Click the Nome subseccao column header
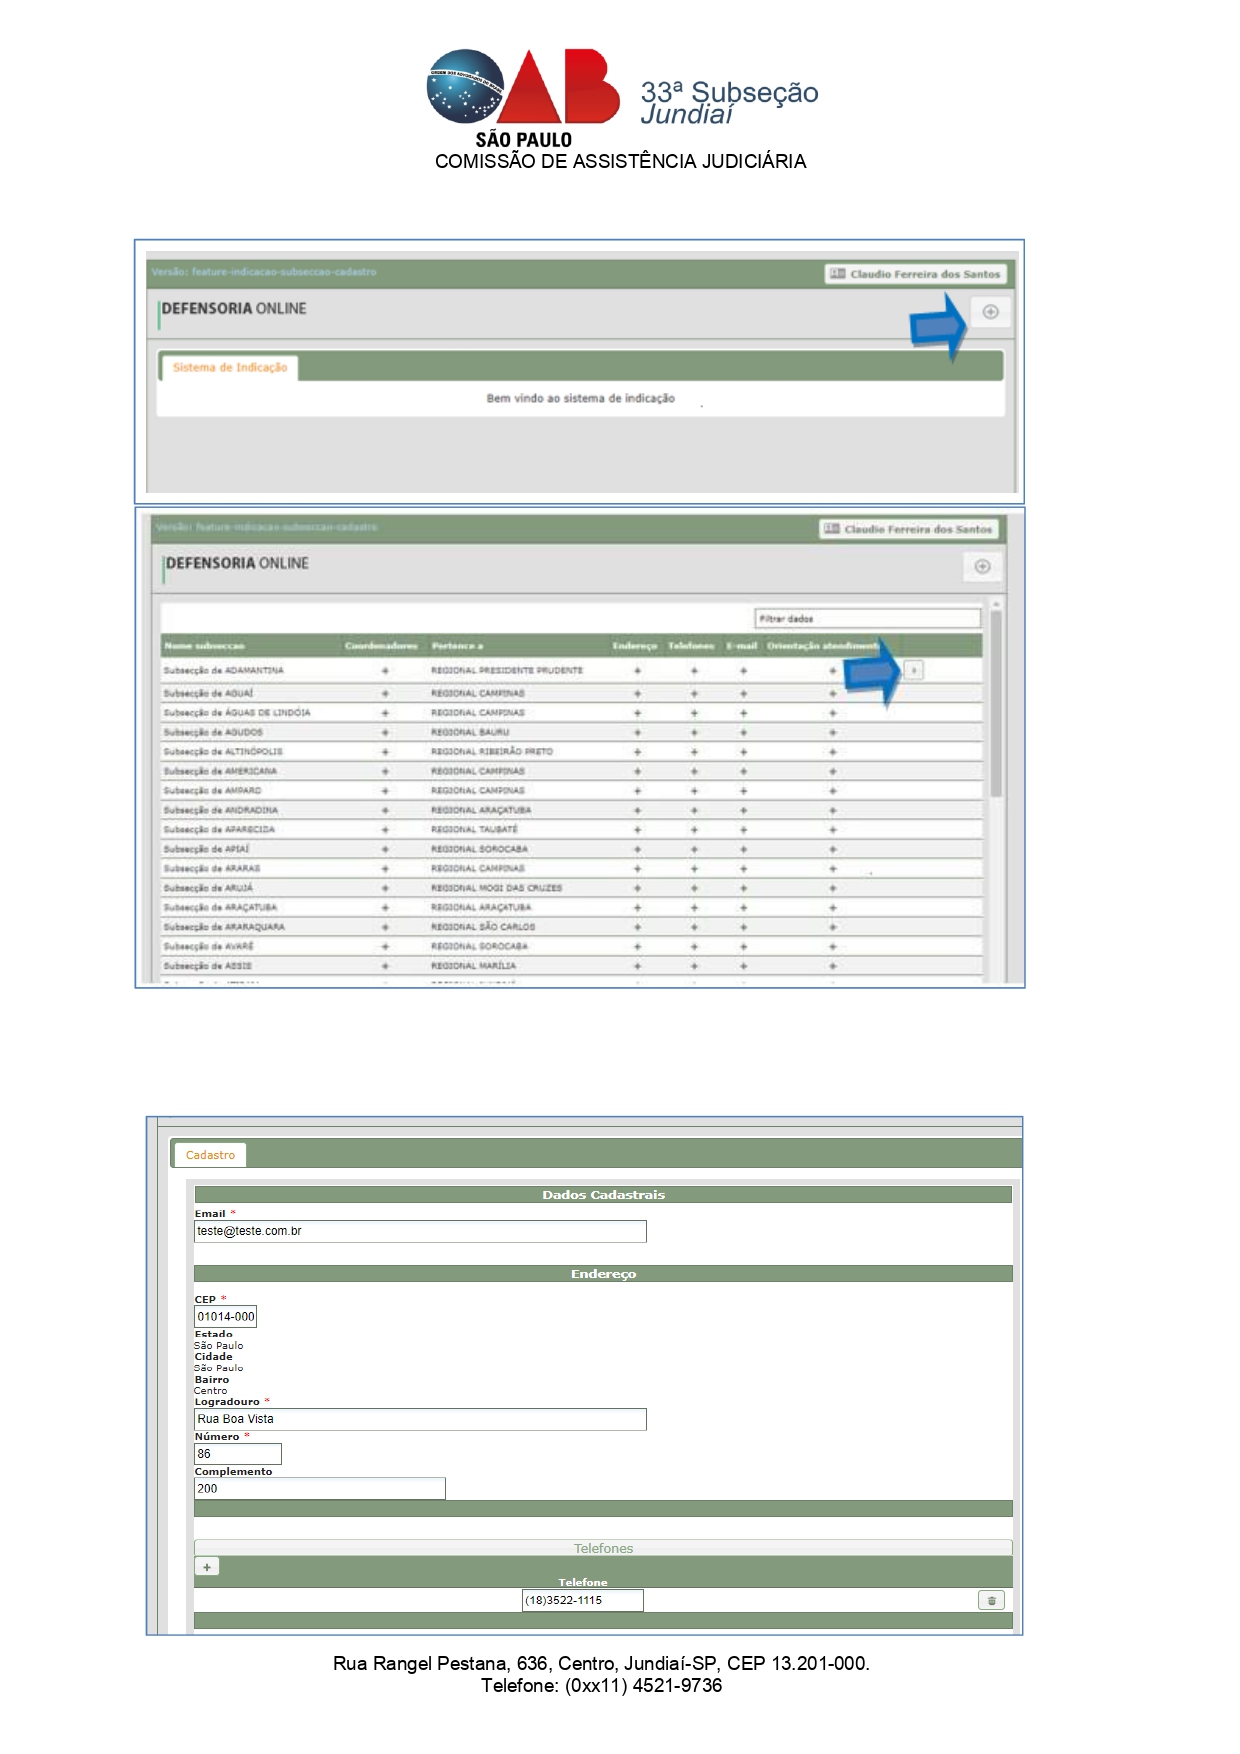 pos(204,646)
